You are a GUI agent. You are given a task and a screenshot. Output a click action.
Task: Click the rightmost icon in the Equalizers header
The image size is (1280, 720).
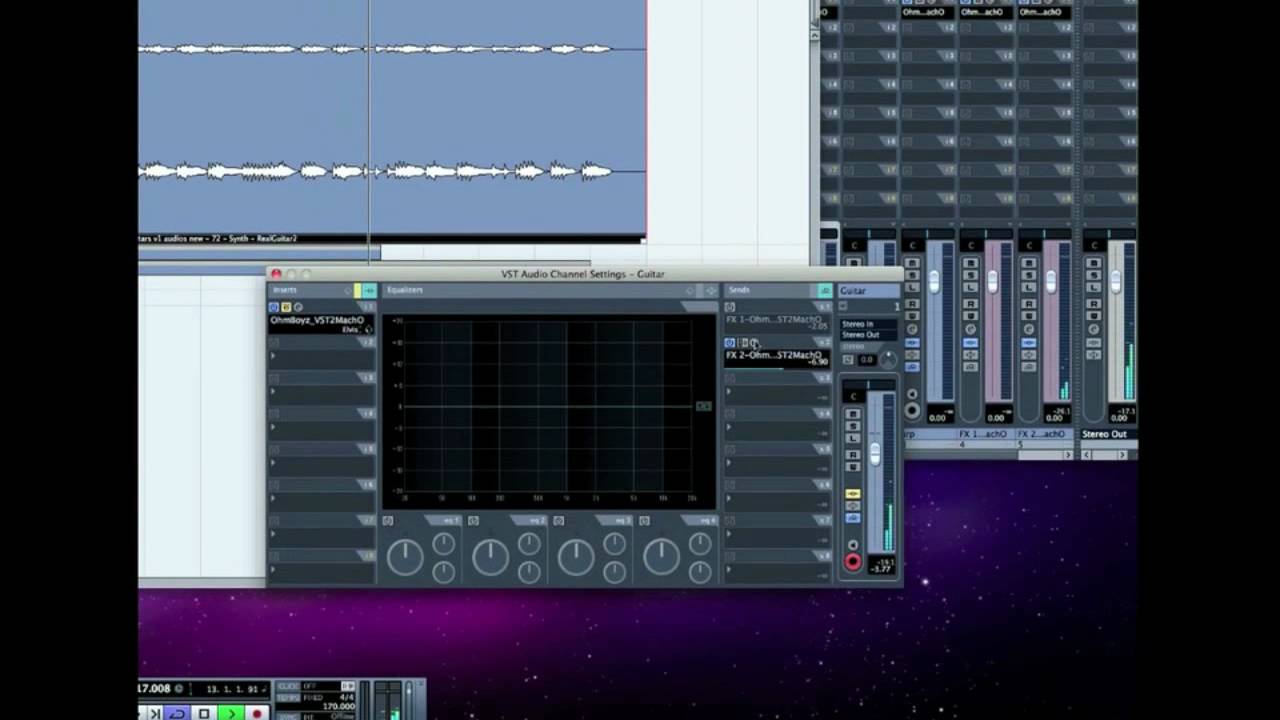tap(711, 290)
